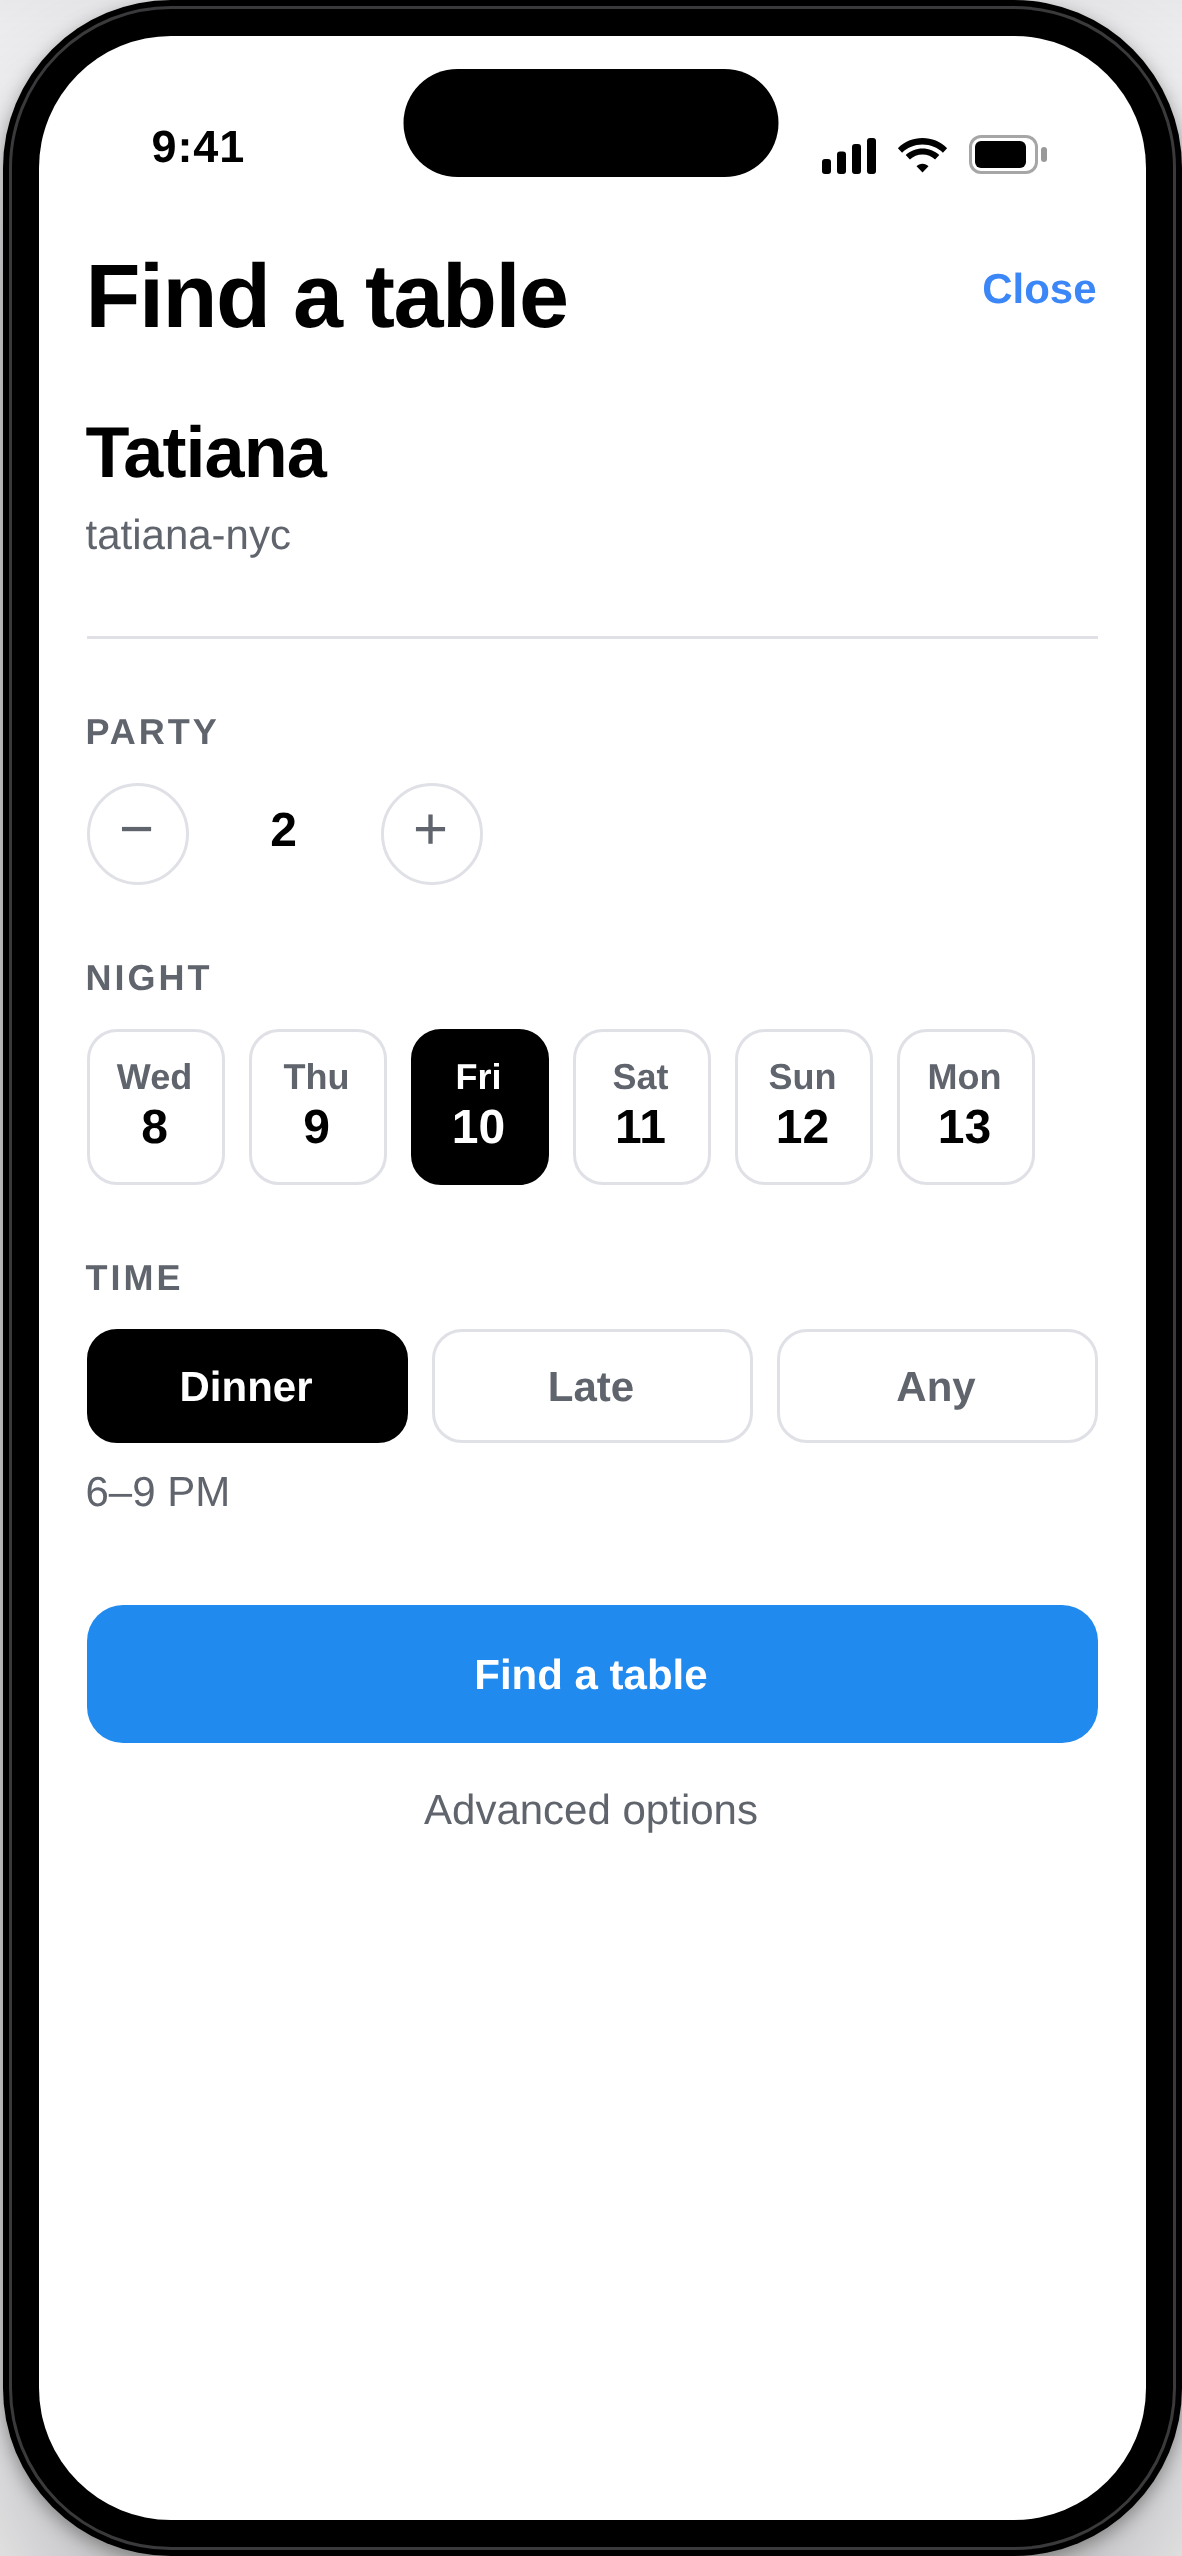Decrease party size with minus button

click(137, 833)
